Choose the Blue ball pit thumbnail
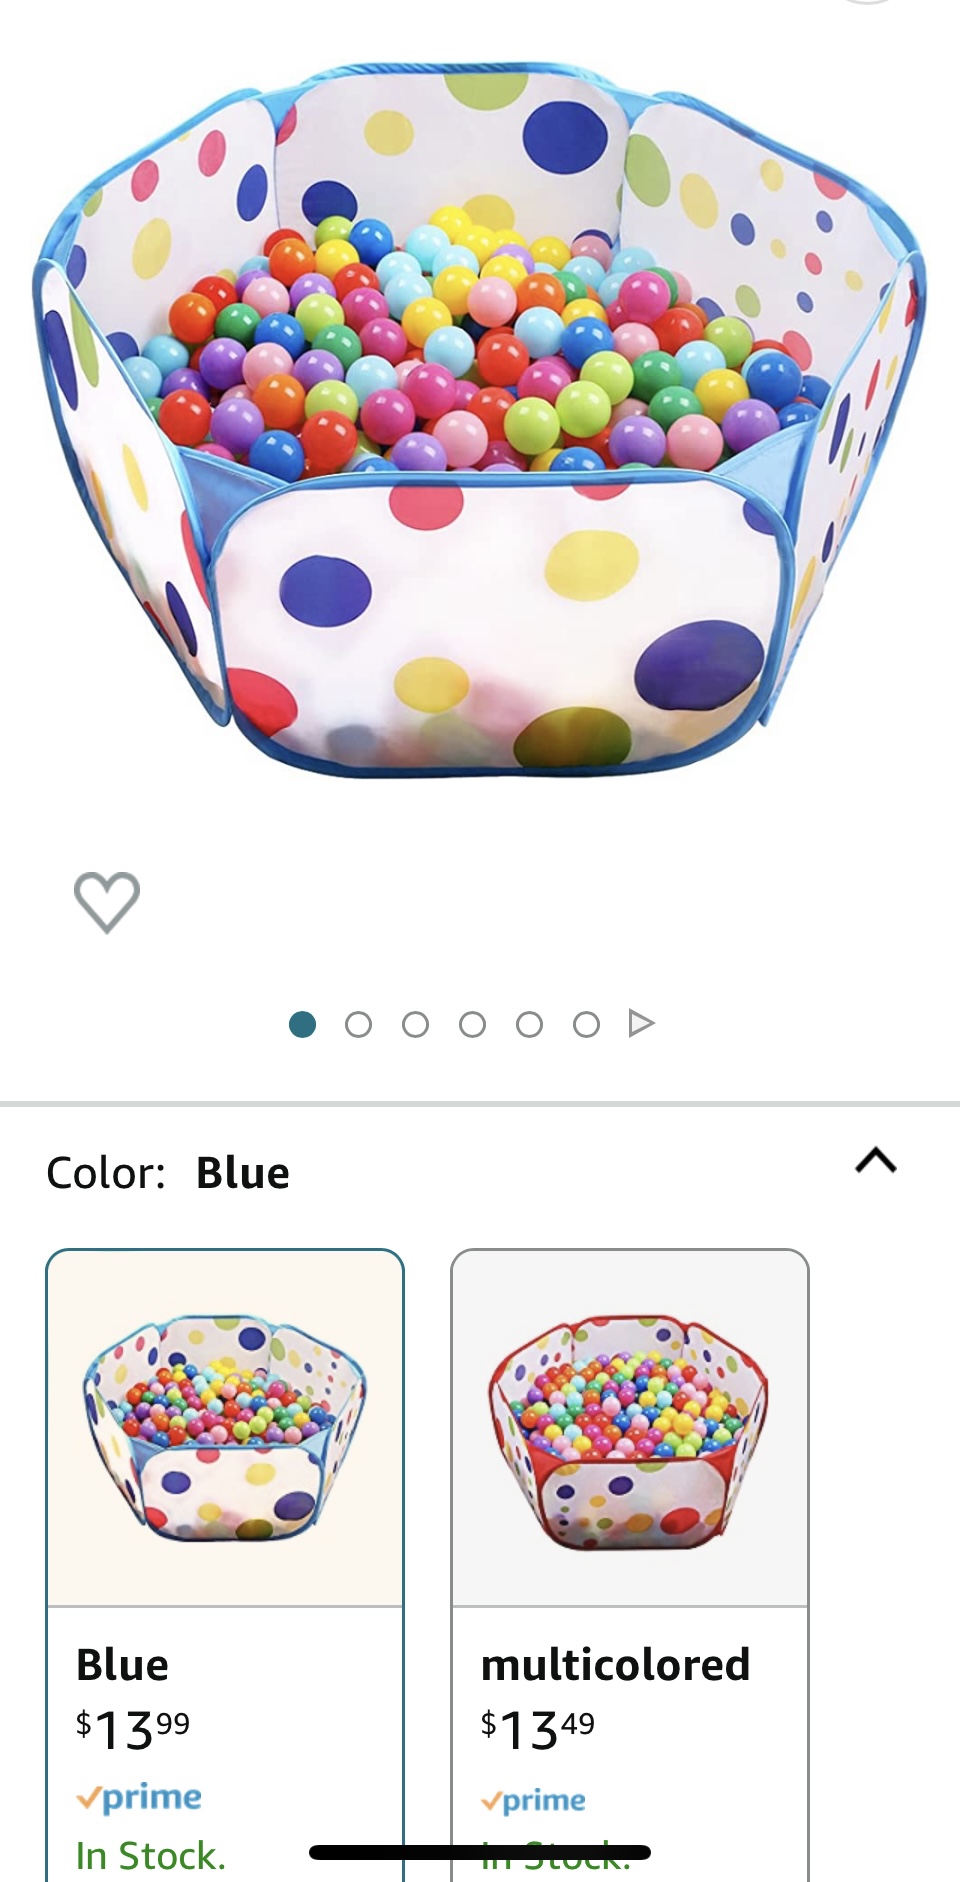This screenshot has width=960, height=1882. click(x=225, y=1427)
